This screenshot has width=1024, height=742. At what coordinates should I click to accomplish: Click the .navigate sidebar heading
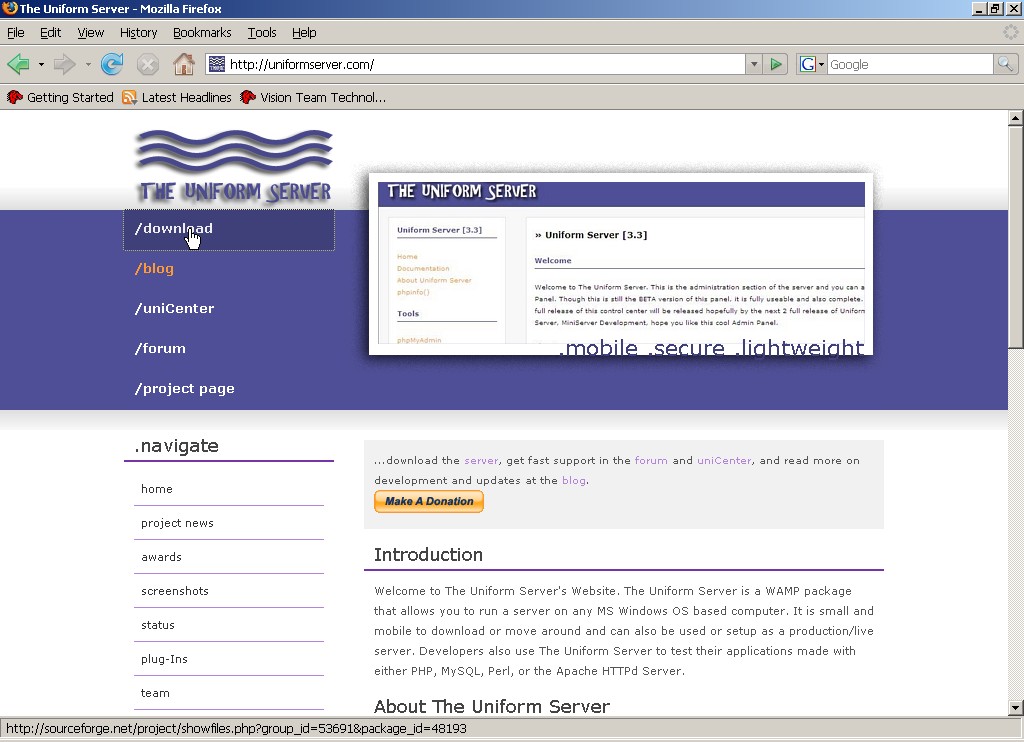pos(176,446)
